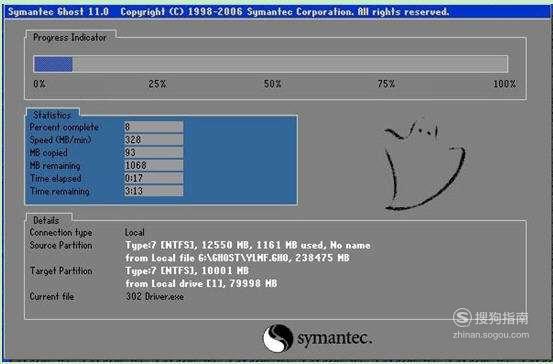Image resolution: width=553 pixels, height=364 pixels.
Task: Click the Symantec Ghost 11.0 title bar text
Action: coord(59,12)
